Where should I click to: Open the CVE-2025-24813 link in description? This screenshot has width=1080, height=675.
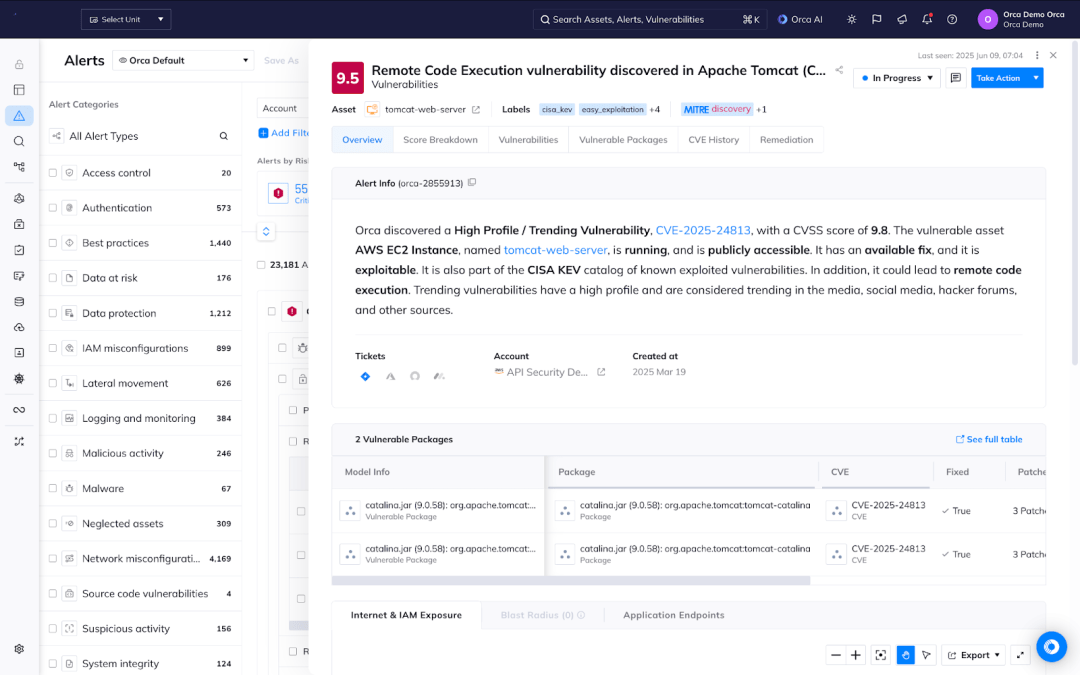[x=703, y=230]
